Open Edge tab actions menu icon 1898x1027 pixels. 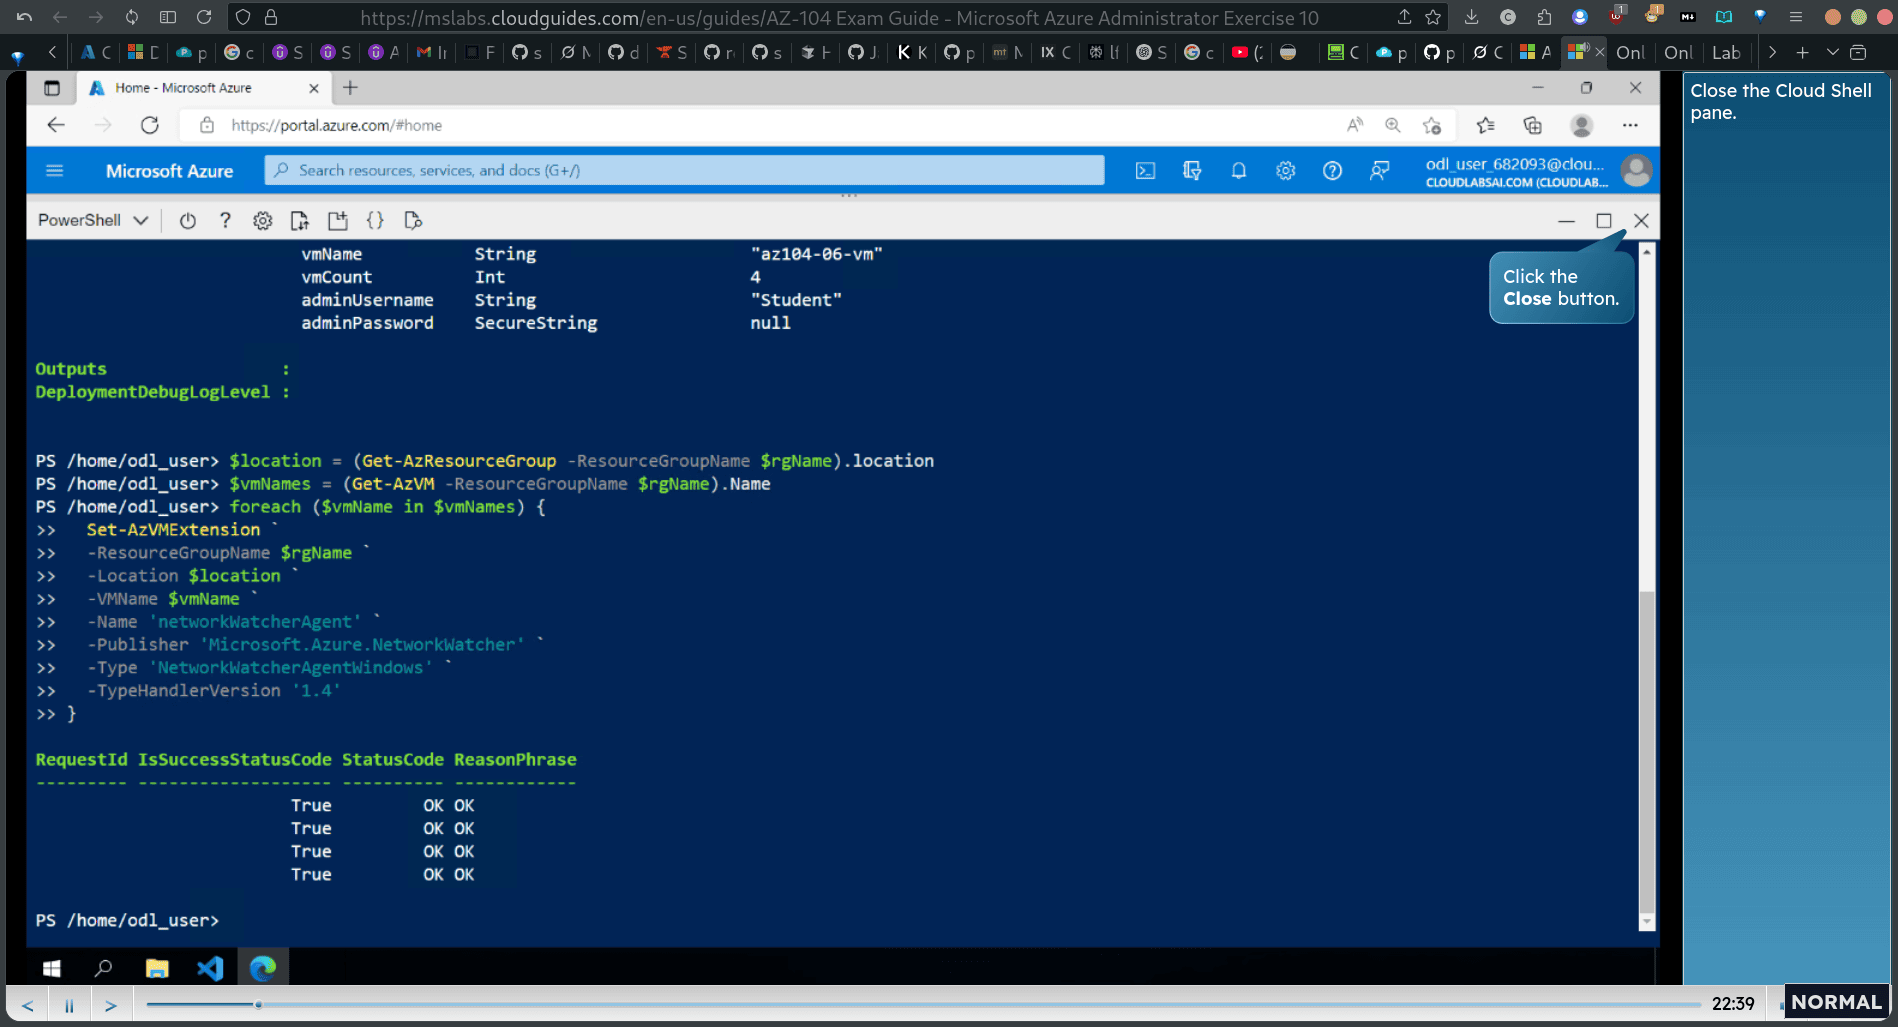[x=52, y=88]
